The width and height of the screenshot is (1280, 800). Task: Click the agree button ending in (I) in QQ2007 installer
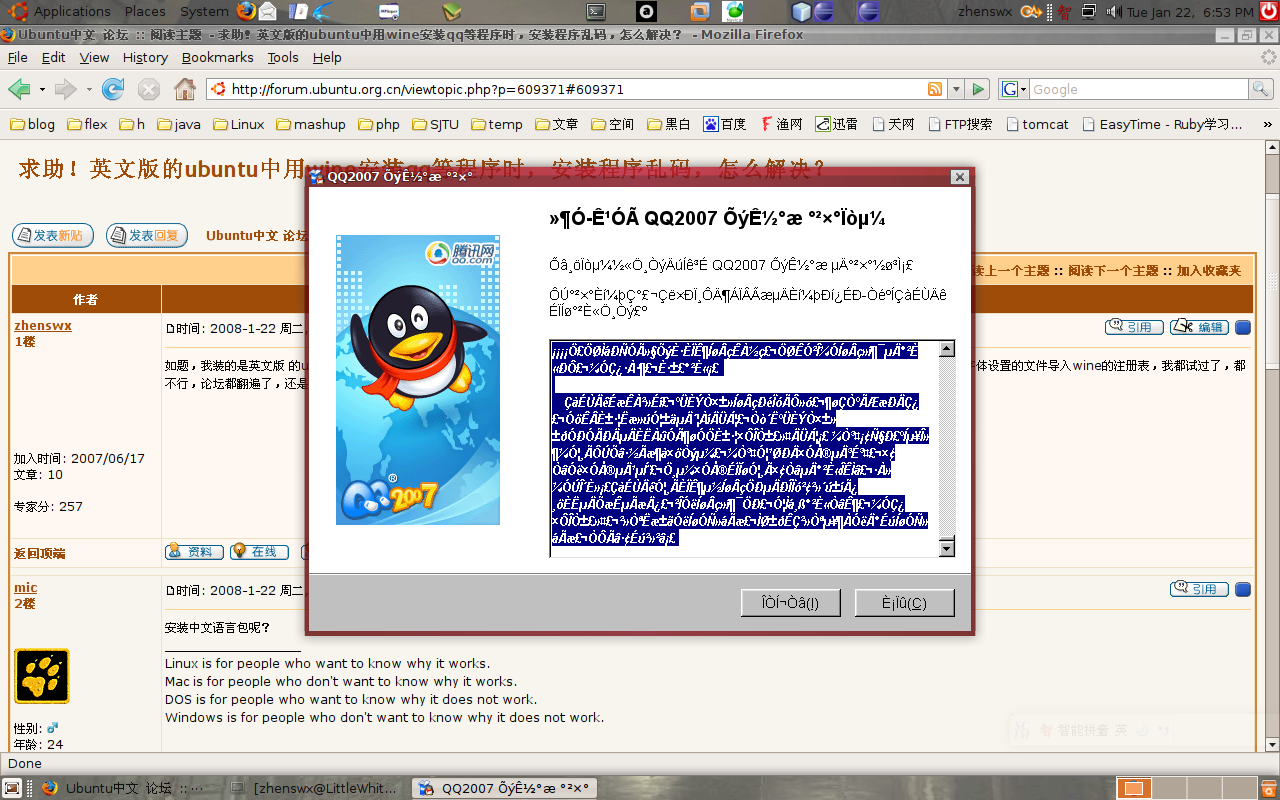point(790,603)
